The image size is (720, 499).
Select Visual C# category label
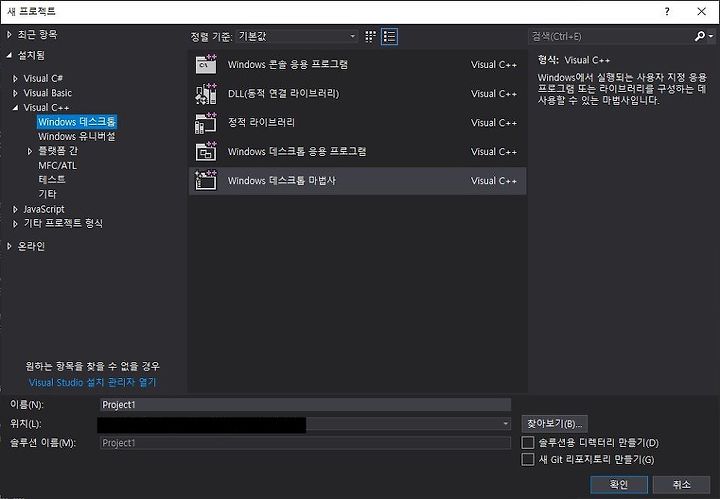[x=43, y=78]
